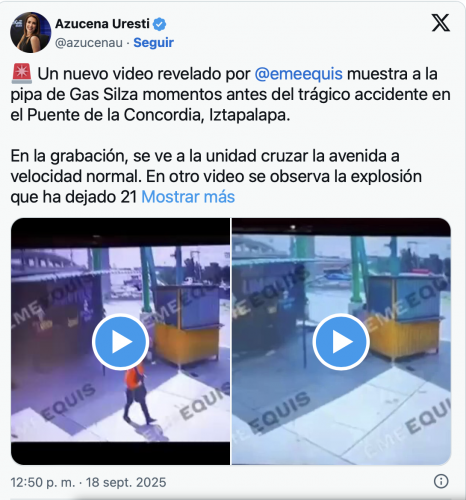The image size is (466, 500).
Task: Click the red siren emoji in the tweet
Action: point(22,73)
